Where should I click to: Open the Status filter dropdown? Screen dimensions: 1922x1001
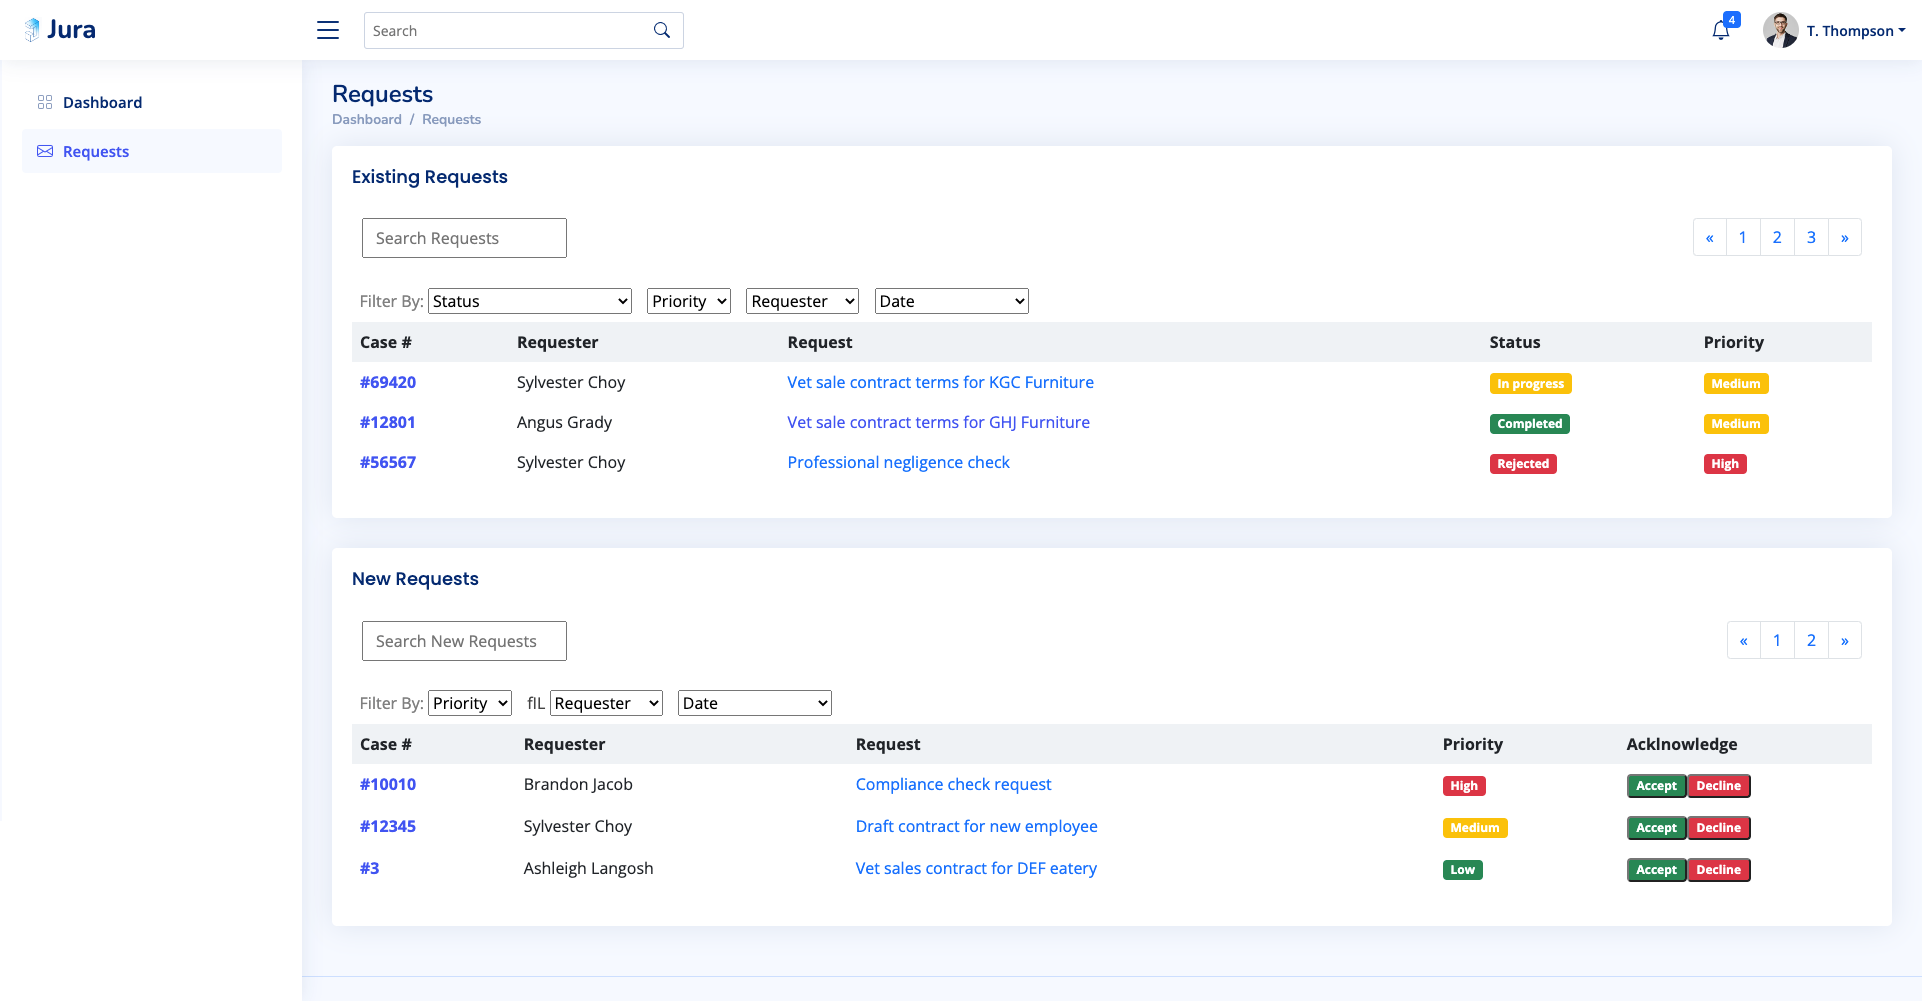point(530,301)
